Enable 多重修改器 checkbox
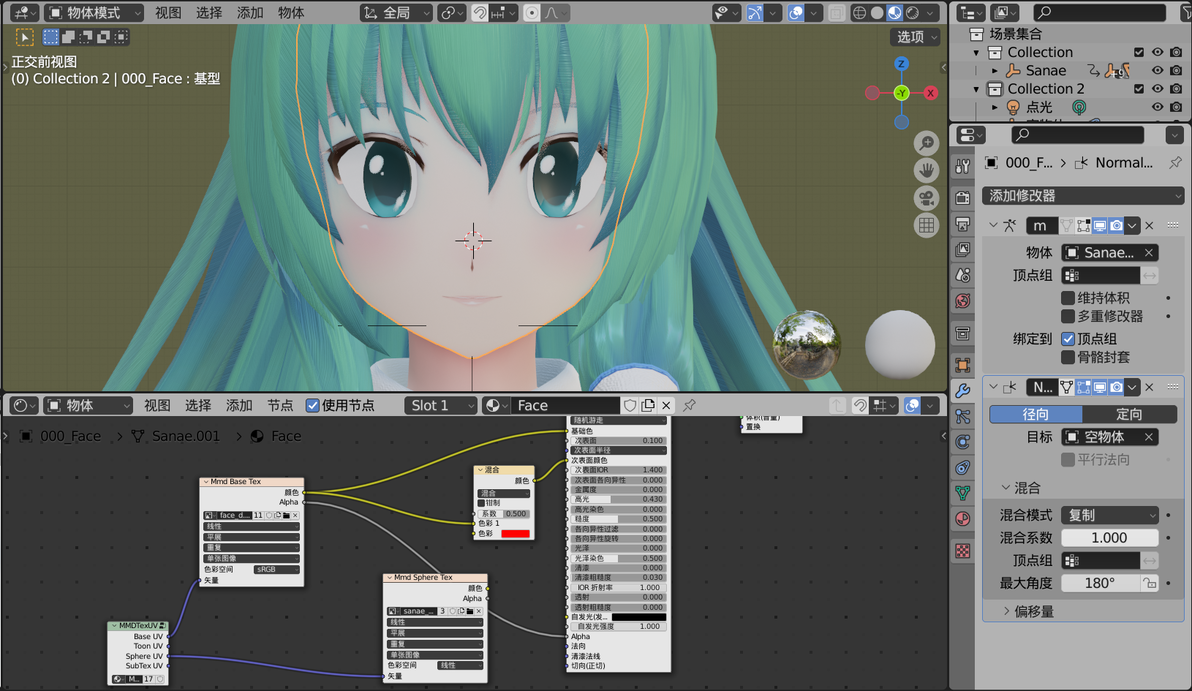1192x691 pixels. click(x=1067, y=315)
